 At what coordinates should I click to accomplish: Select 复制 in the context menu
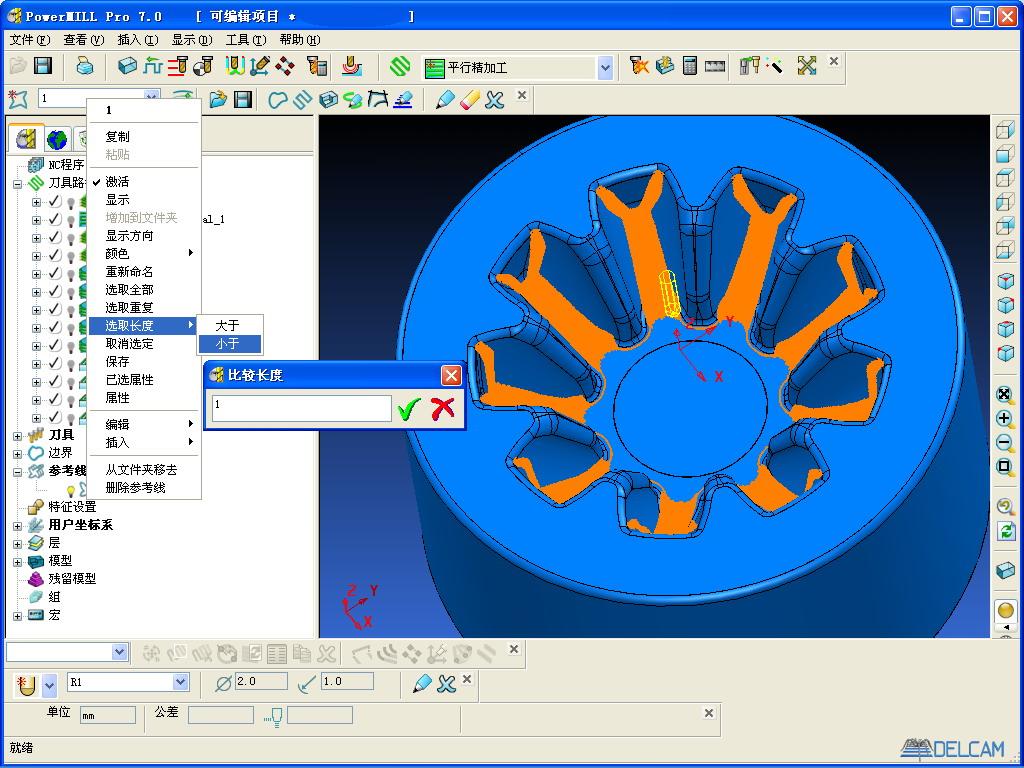pyautogui.click(x=144, y=136)
